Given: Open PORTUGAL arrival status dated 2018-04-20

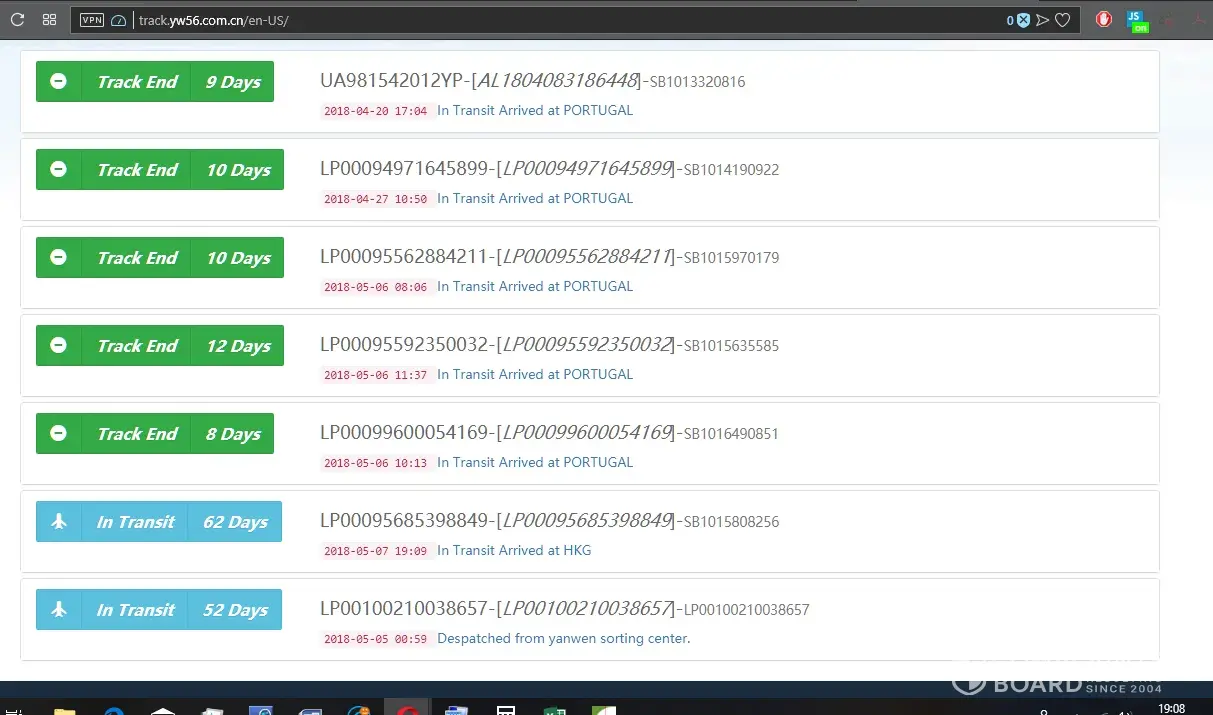Looking at the screenshot, I should [x=535, y=110].
